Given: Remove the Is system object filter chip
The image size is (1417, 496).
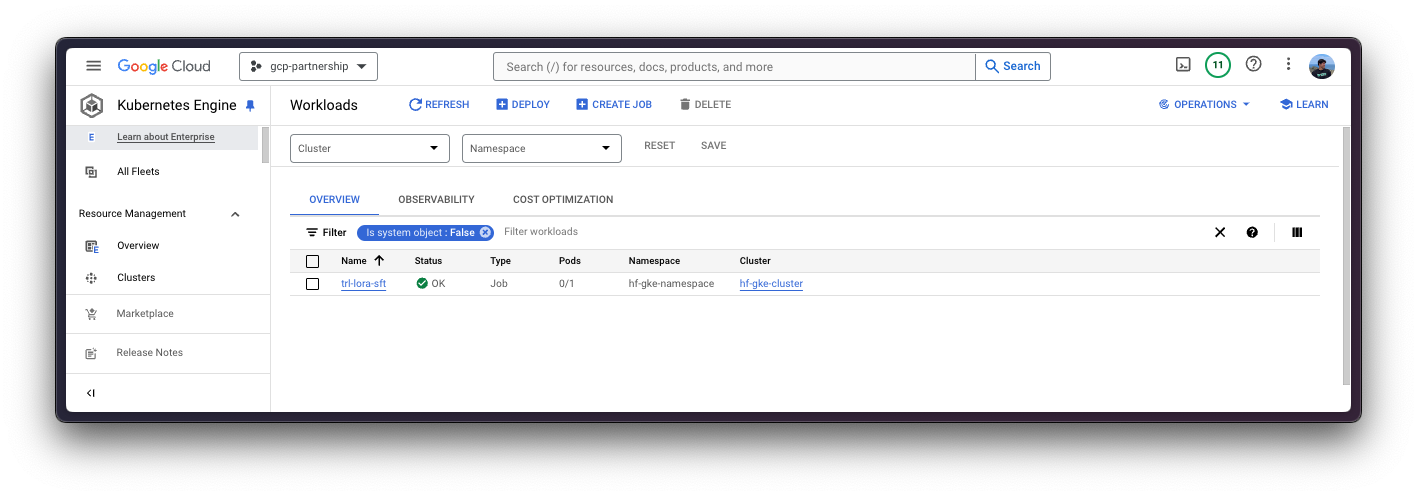Looking at the screenshot, I should coord(485,232).
